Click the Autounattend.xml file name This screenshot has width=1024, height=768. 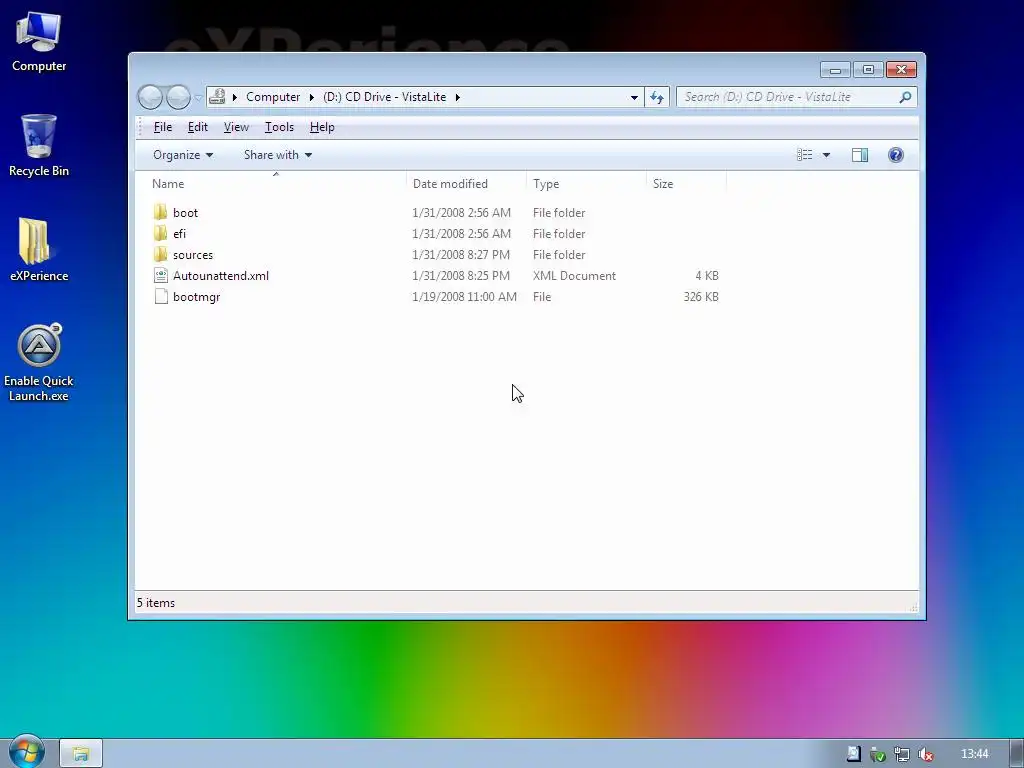(x=221, y=276)
